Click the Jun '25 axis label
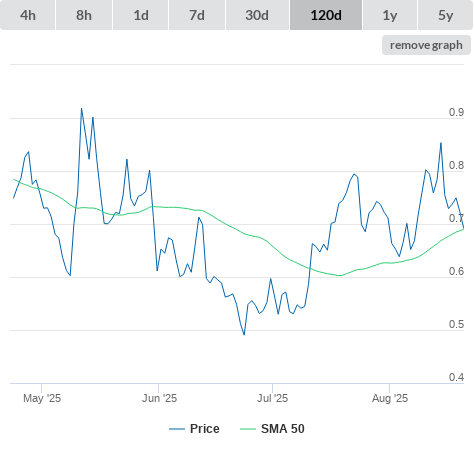 pos(159,398)
